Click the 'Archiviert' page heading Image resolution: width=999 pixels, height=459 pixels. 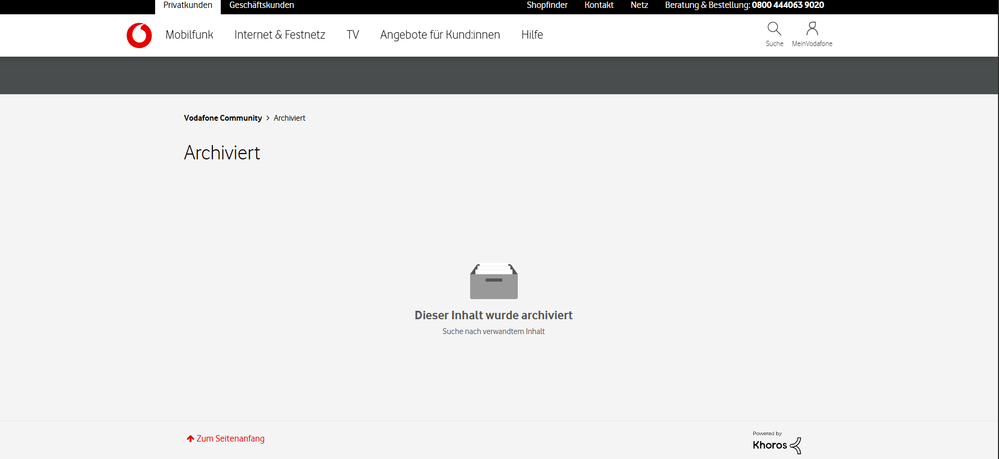pyautogui.click(x=222, y=153)
